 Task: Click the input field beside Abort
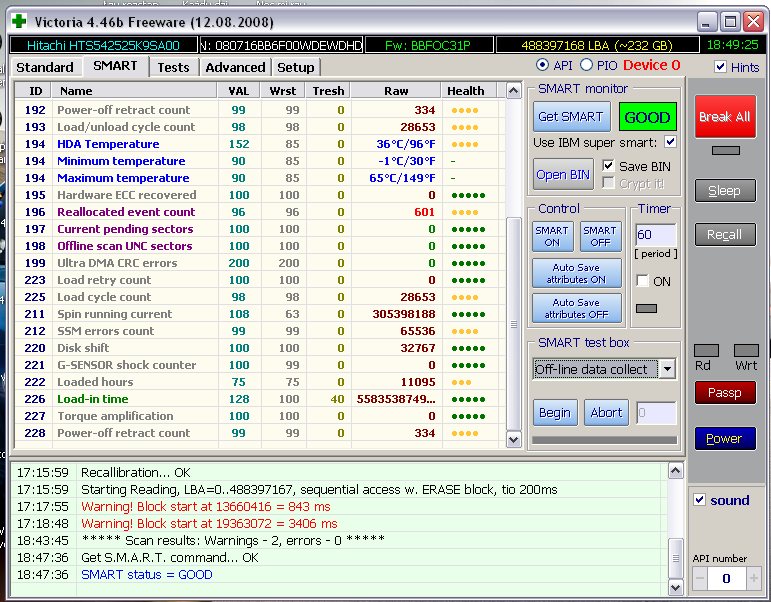pyautogui.click(x=656, y=413)
